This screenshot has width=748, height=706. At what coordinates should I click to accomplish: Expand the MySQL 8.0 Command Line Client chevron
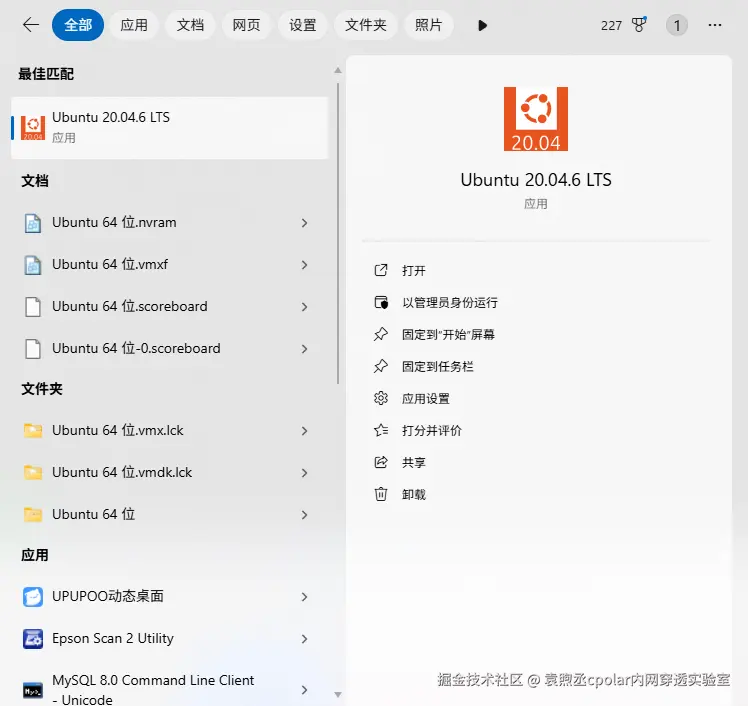point(305,690)
